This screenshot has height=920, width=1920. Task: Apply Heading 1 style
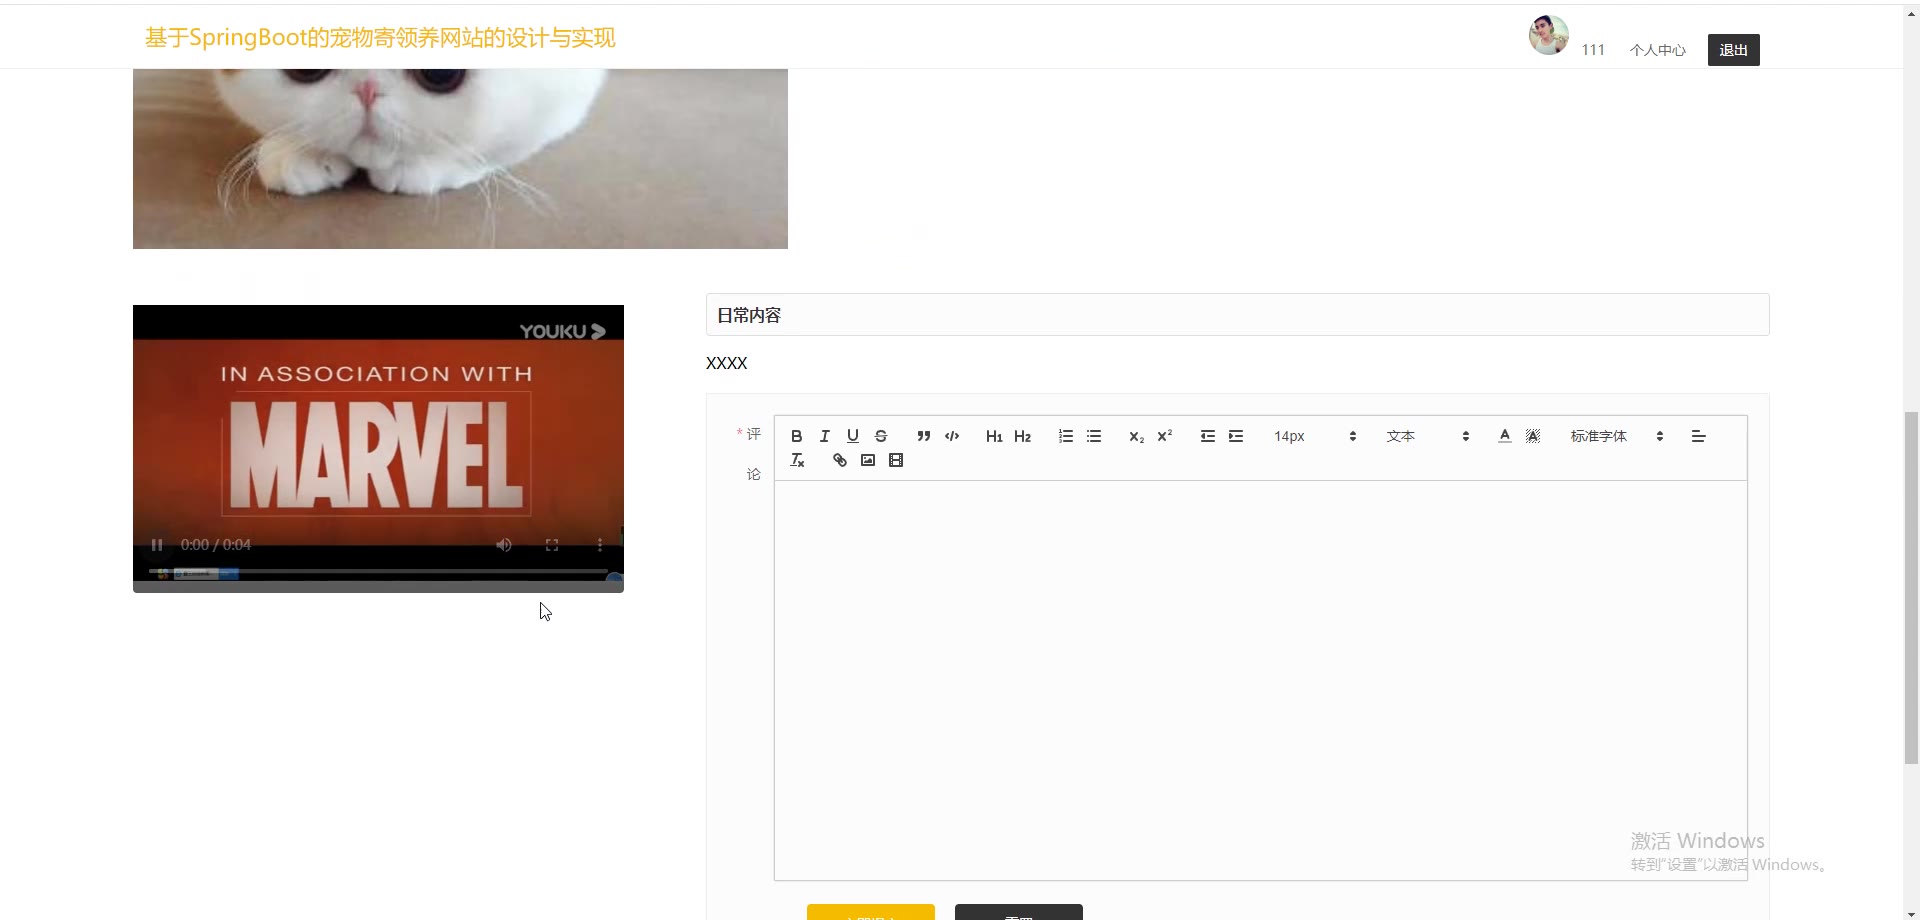(x=994, y=436)
